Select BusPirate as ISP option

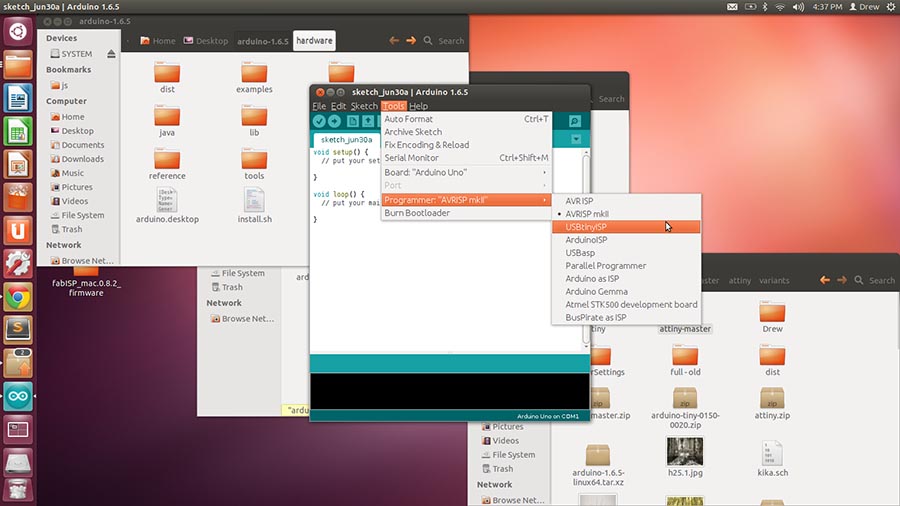(x=626, y=317)
